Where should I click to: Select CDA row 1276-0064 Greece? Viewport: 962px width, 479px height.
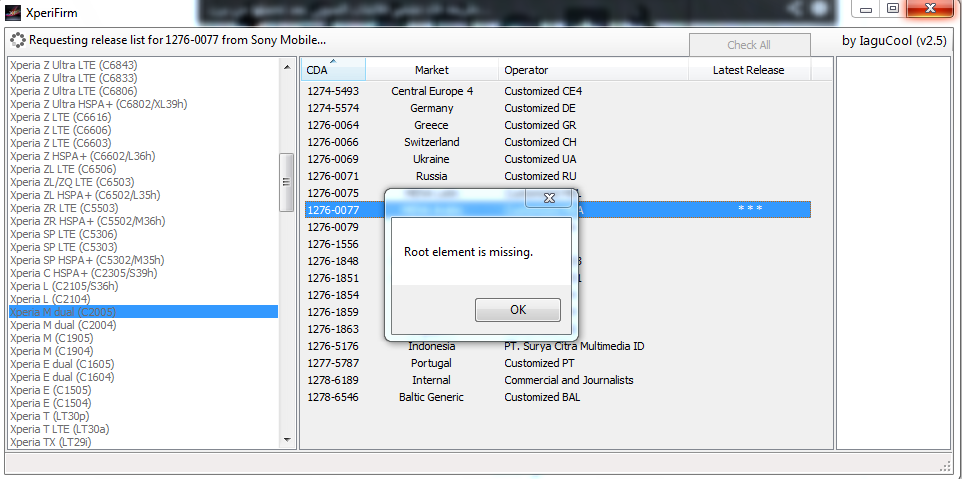coord(558,125)
